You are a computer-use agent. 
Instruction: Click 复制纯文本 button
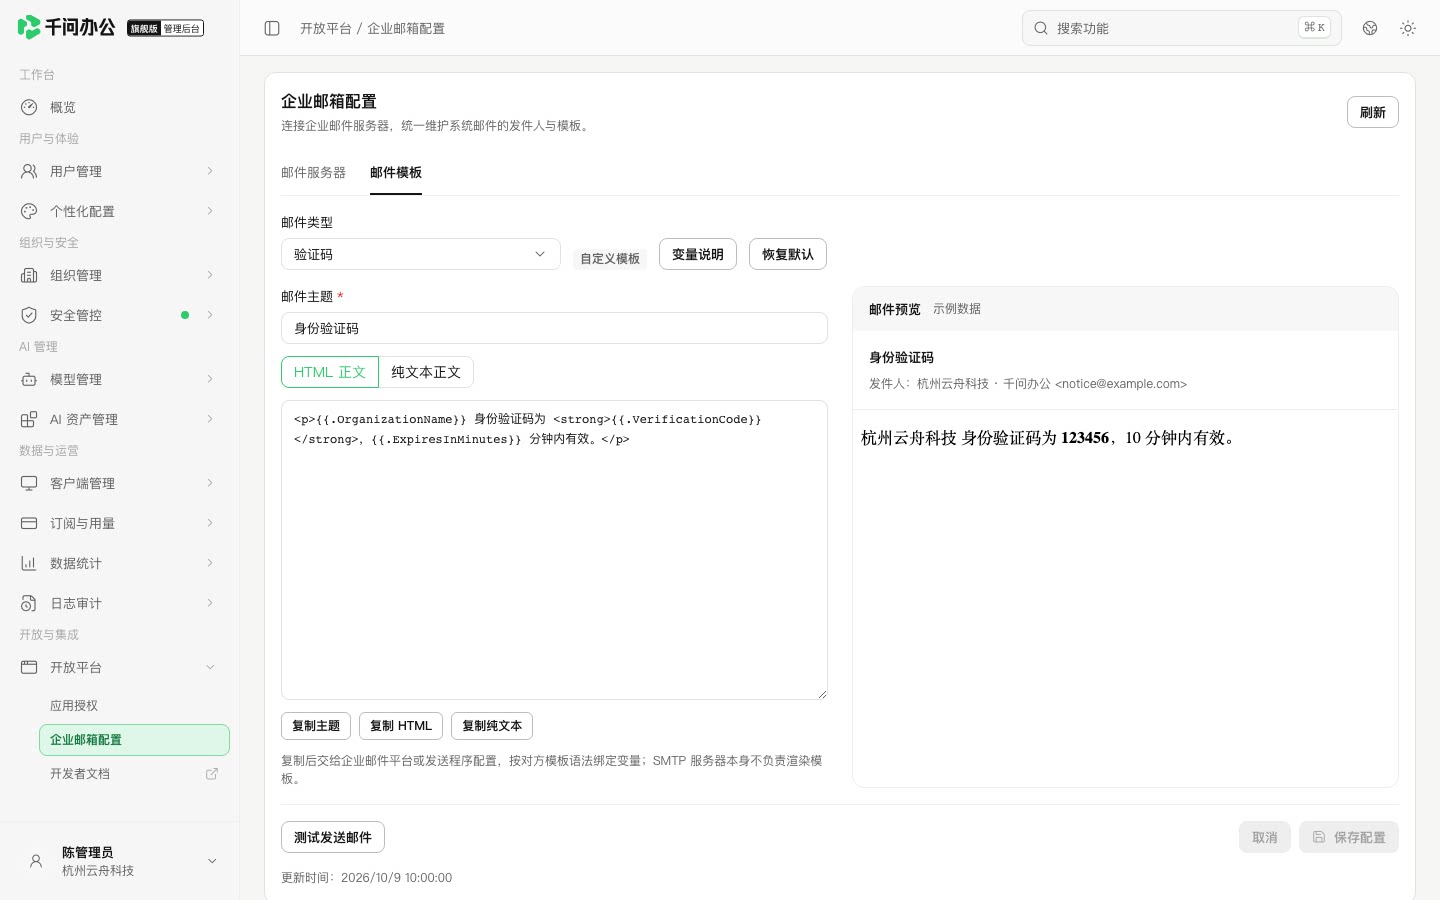click(x=492, y=726)
